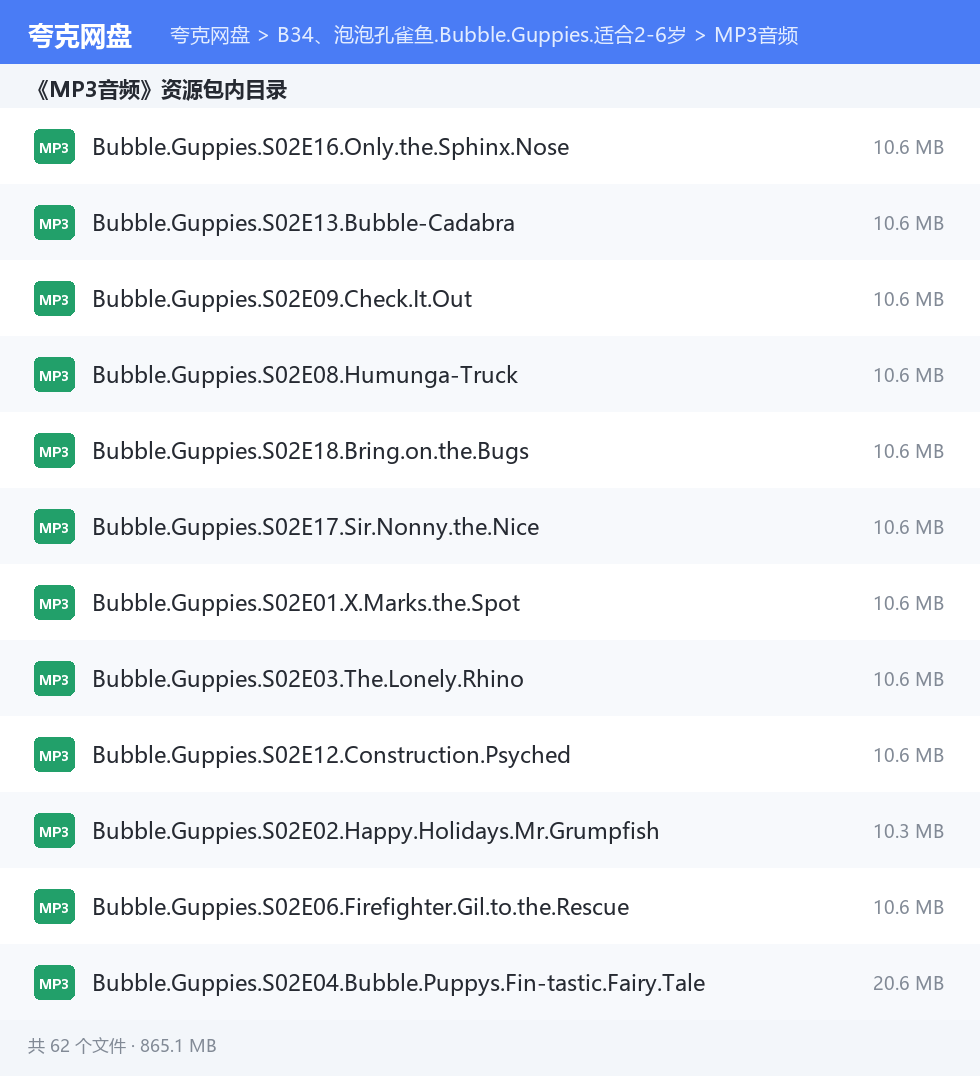980x1076 pixels.
Task: Click the MP3 icon for S02E17.Sir.Nonny.the.Nice
Action: pyautogui.click(x=54, y=527)
